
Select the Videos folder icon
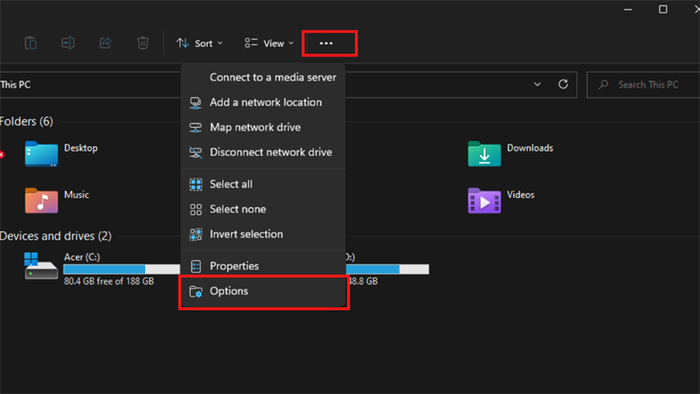[484, 201]
